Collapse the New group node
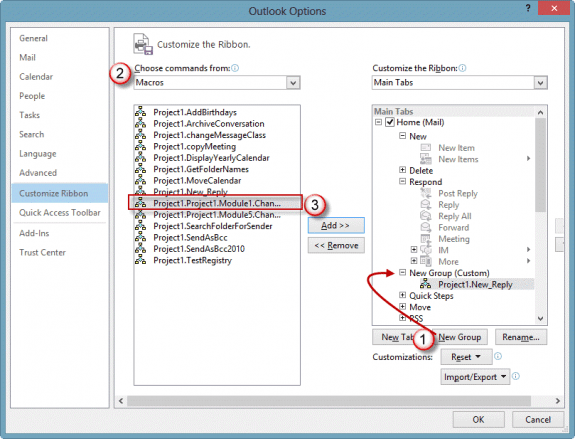This screenshot has width=575, height=439. (402, 136)
